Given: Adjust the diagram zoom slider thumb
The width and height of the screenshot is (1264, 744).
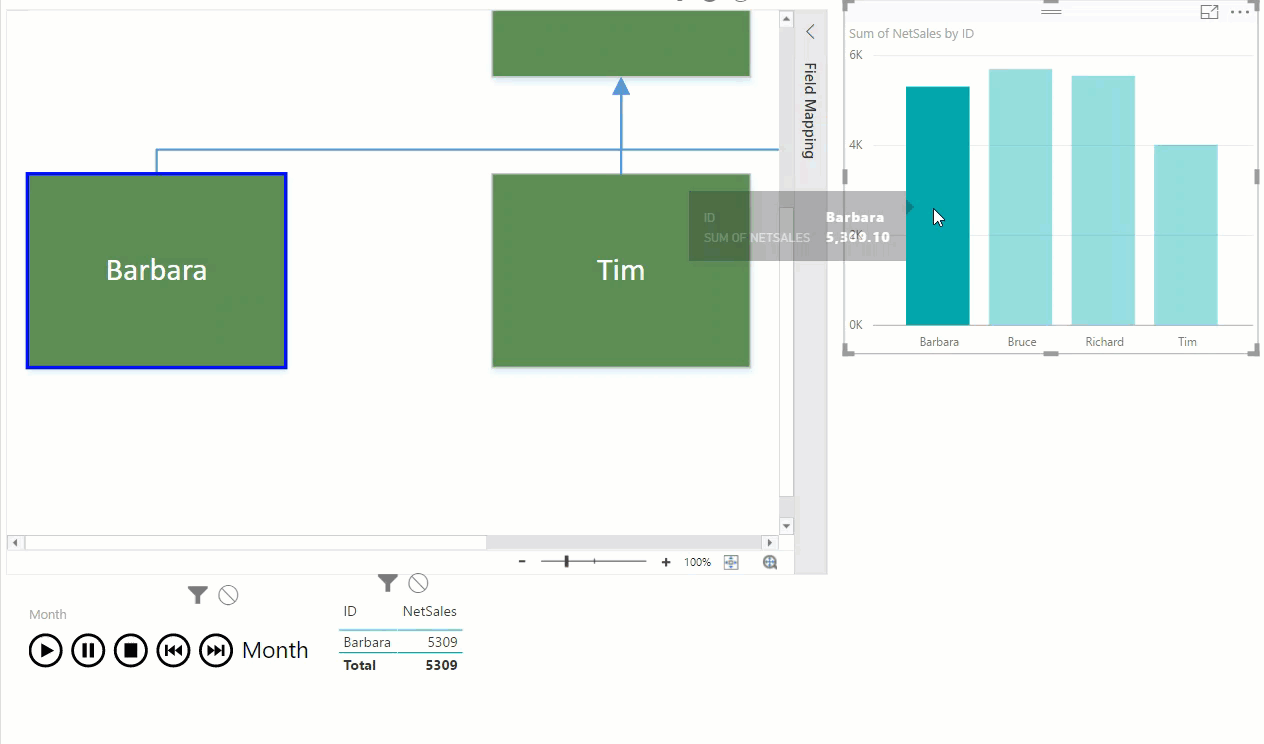Looking at the screenshot, I should point(567,562).
